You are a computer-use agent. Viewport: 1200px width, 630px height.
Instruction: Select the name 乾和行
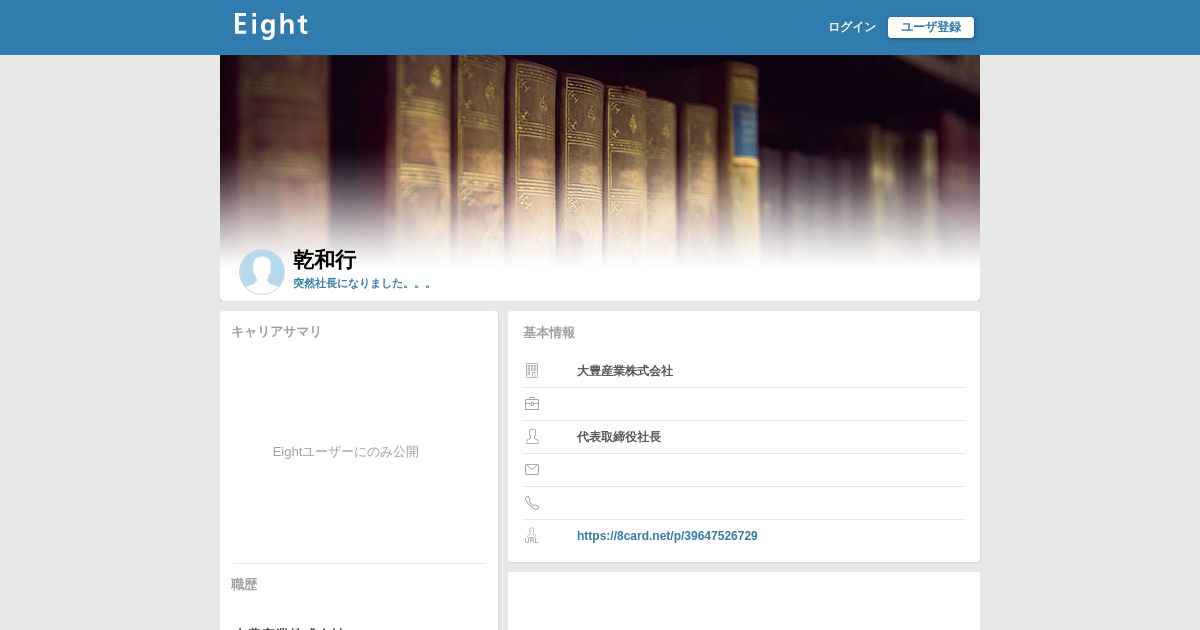pos(324,260)
